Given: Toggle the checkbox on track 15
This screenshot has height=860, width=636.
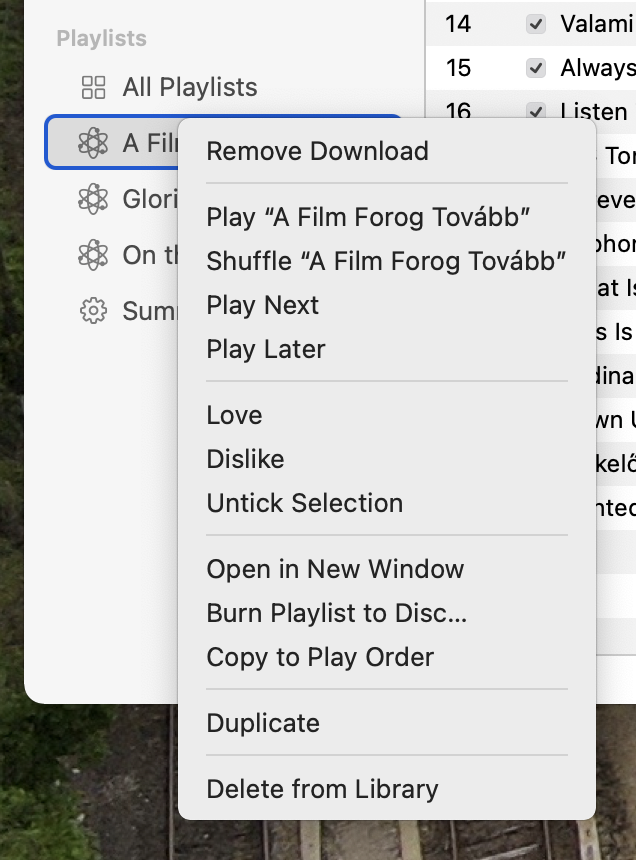Looking at the screenshot, I should click(537, 68).
